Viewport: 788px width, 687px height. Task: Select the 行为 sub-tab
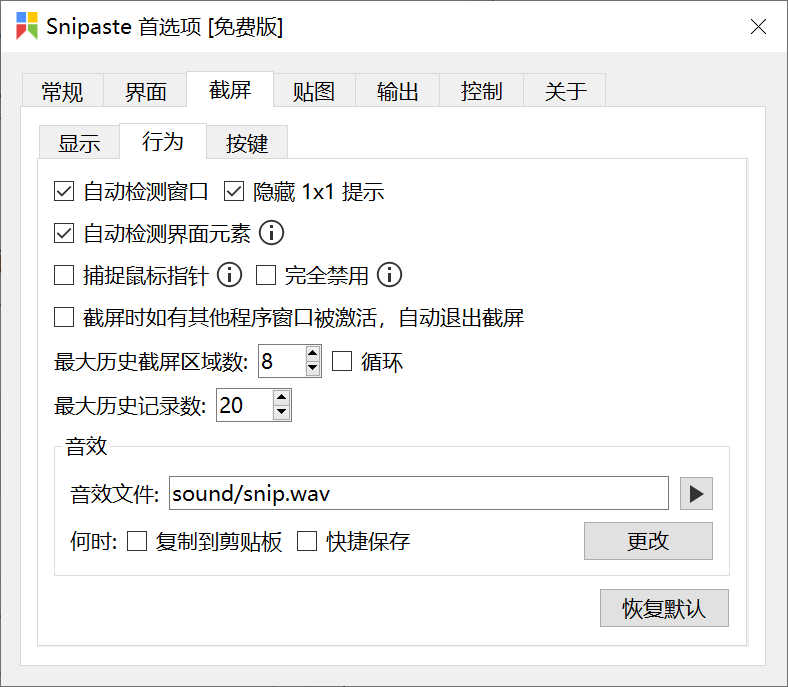click(x=163, y=141)
